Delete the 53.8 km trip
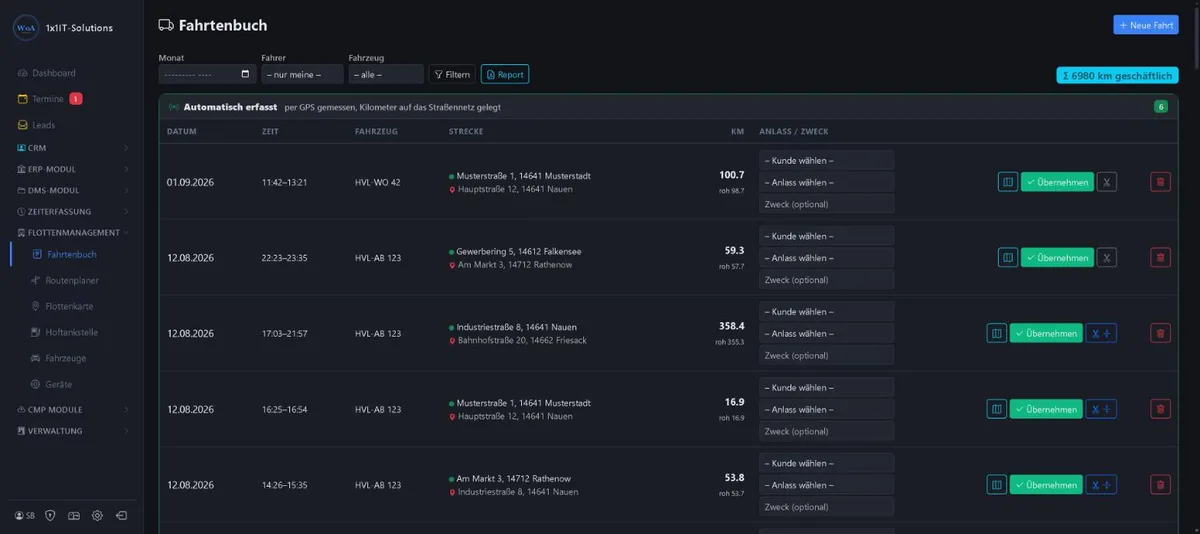The width and height of the screenshot is (1200, 534). [x=1160, y=484]
